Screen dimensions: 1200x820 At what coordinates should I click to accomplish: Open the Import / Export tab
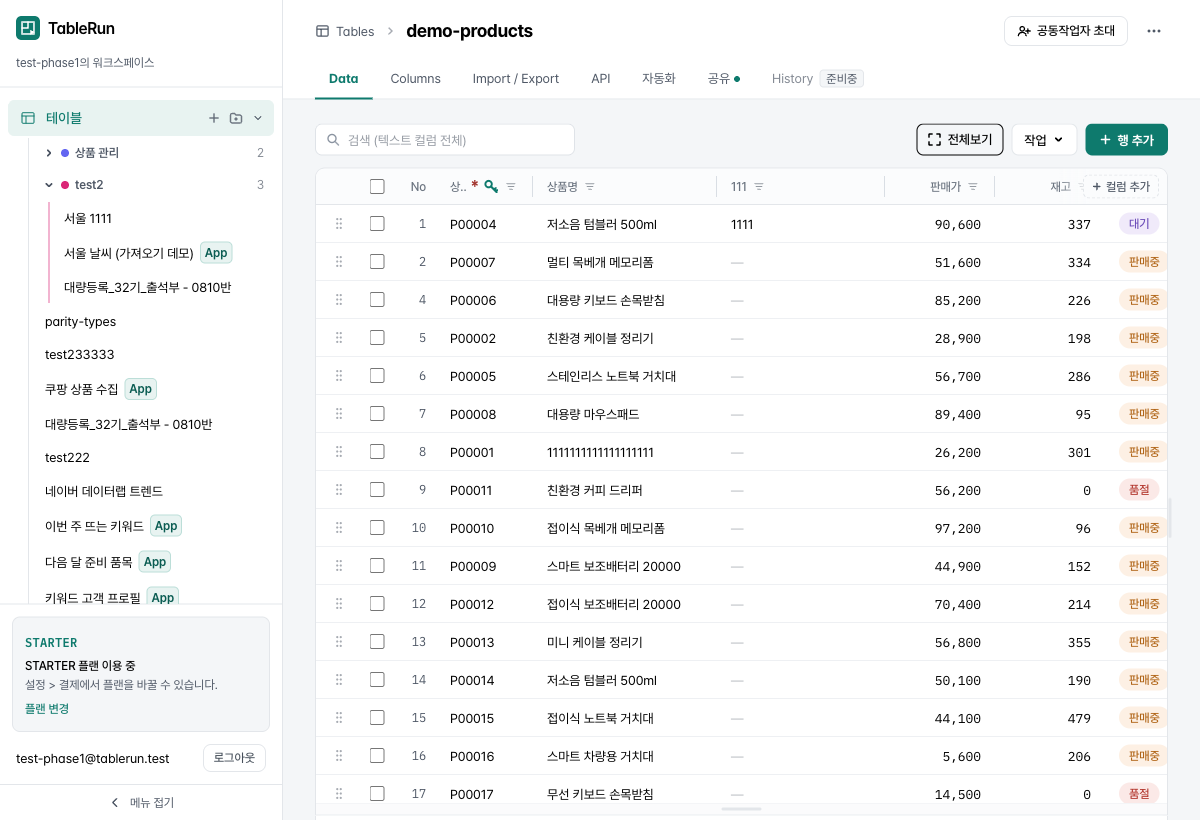click(516, 78)
